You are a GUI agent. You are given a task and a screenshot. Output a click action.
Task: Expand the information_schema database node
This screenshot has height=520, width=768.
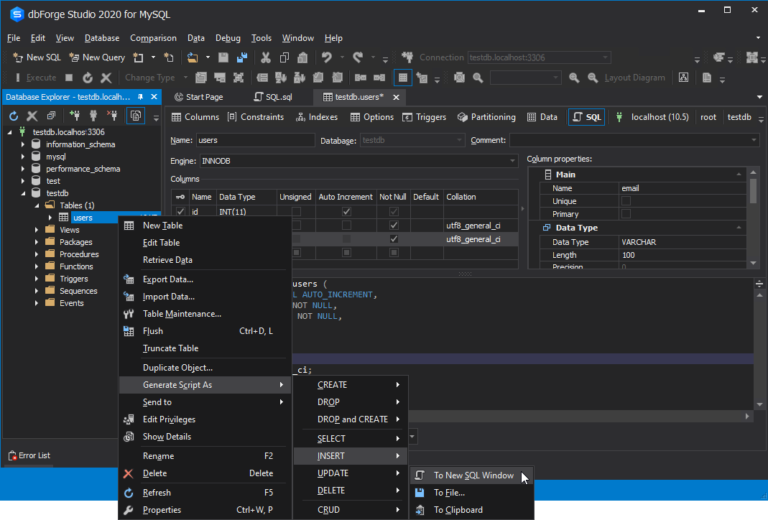click(23, 145)
